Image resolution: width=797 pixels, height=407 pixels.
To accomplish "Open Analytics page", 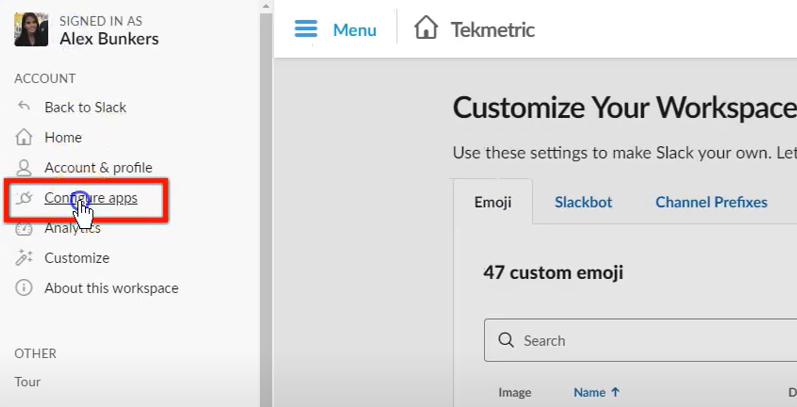I will pyautogui.click(x=72, y=228).
